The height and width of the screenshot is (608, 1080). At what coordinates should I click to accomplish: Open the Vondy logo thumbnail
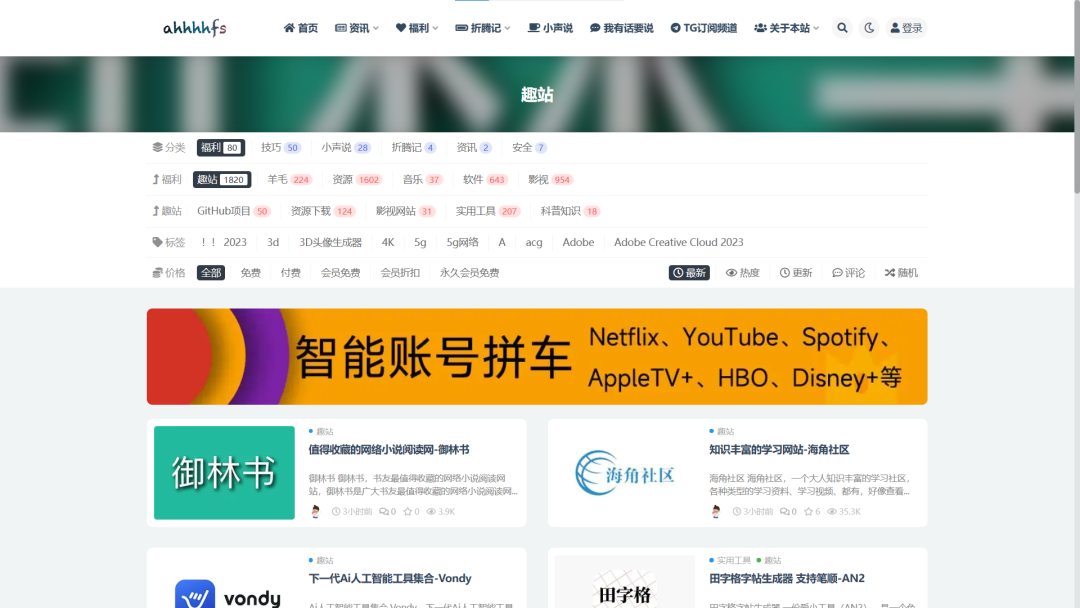tap(225, 582)
